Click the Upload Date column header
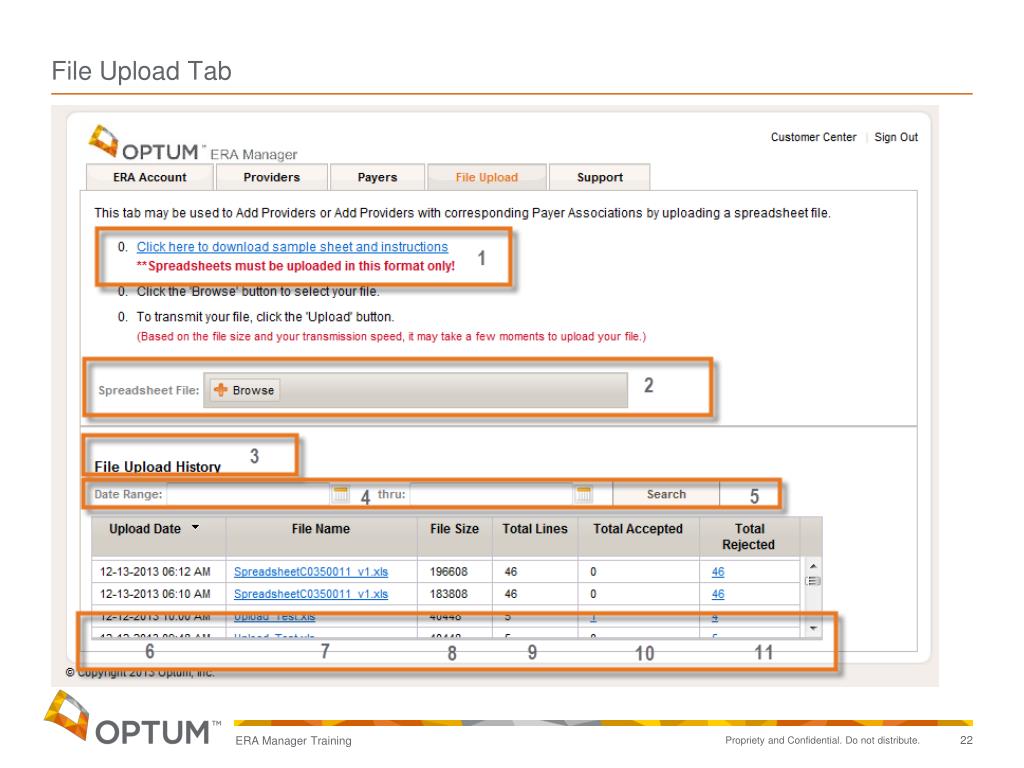This screenshot has width=1024, height=768. coord(159,536)
